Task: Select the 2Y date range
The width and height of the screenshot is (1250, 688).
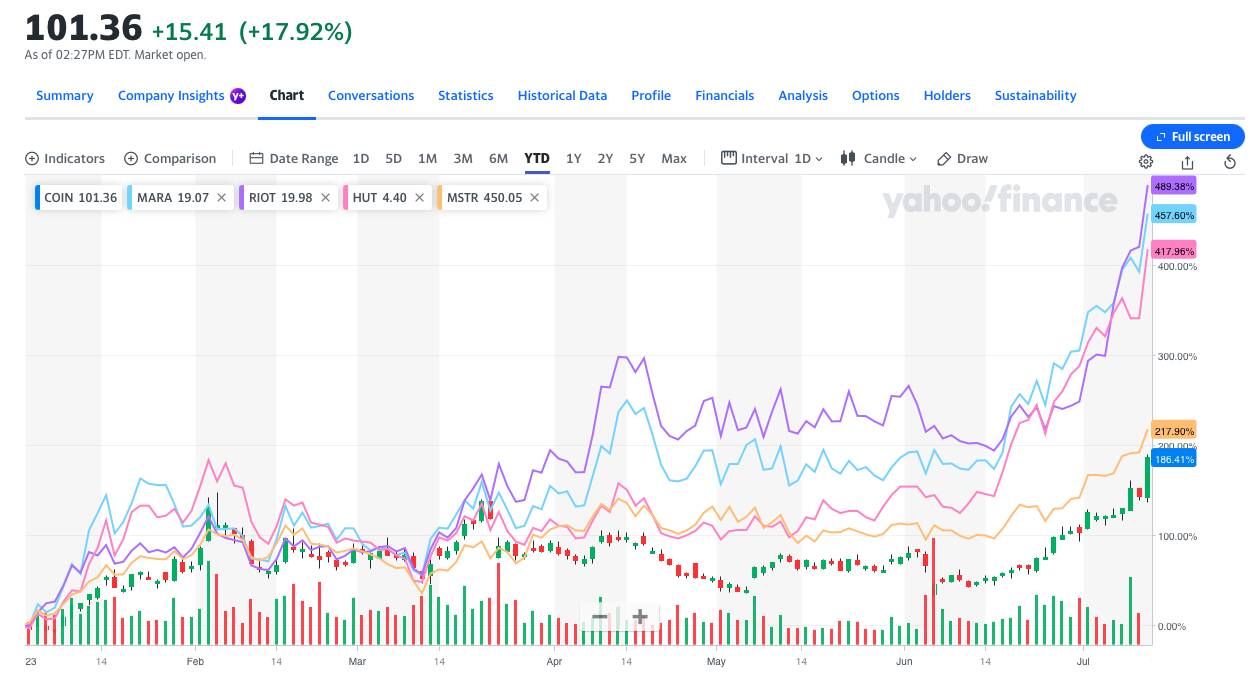Action: (x=605, y=158)
